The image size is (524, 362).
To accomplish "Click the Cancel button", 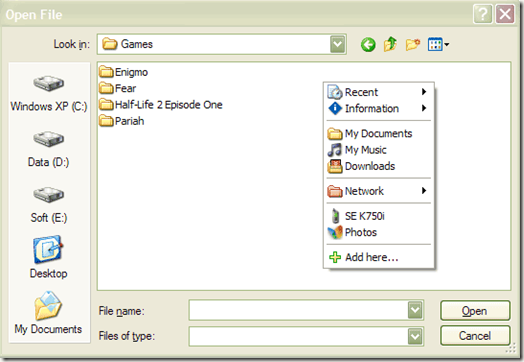I will tap(475, 335).
